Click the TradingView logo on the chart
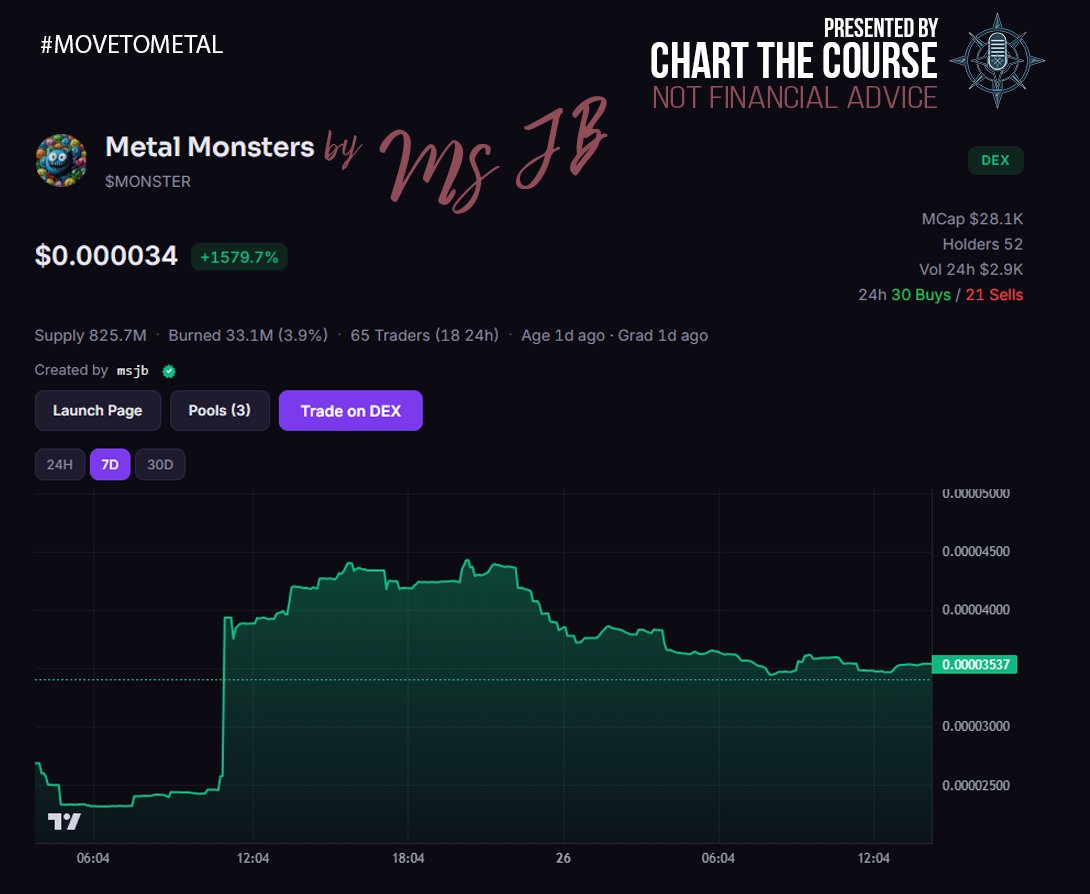The height and width of the screenshot is (894, 1090). coord(63,820)
